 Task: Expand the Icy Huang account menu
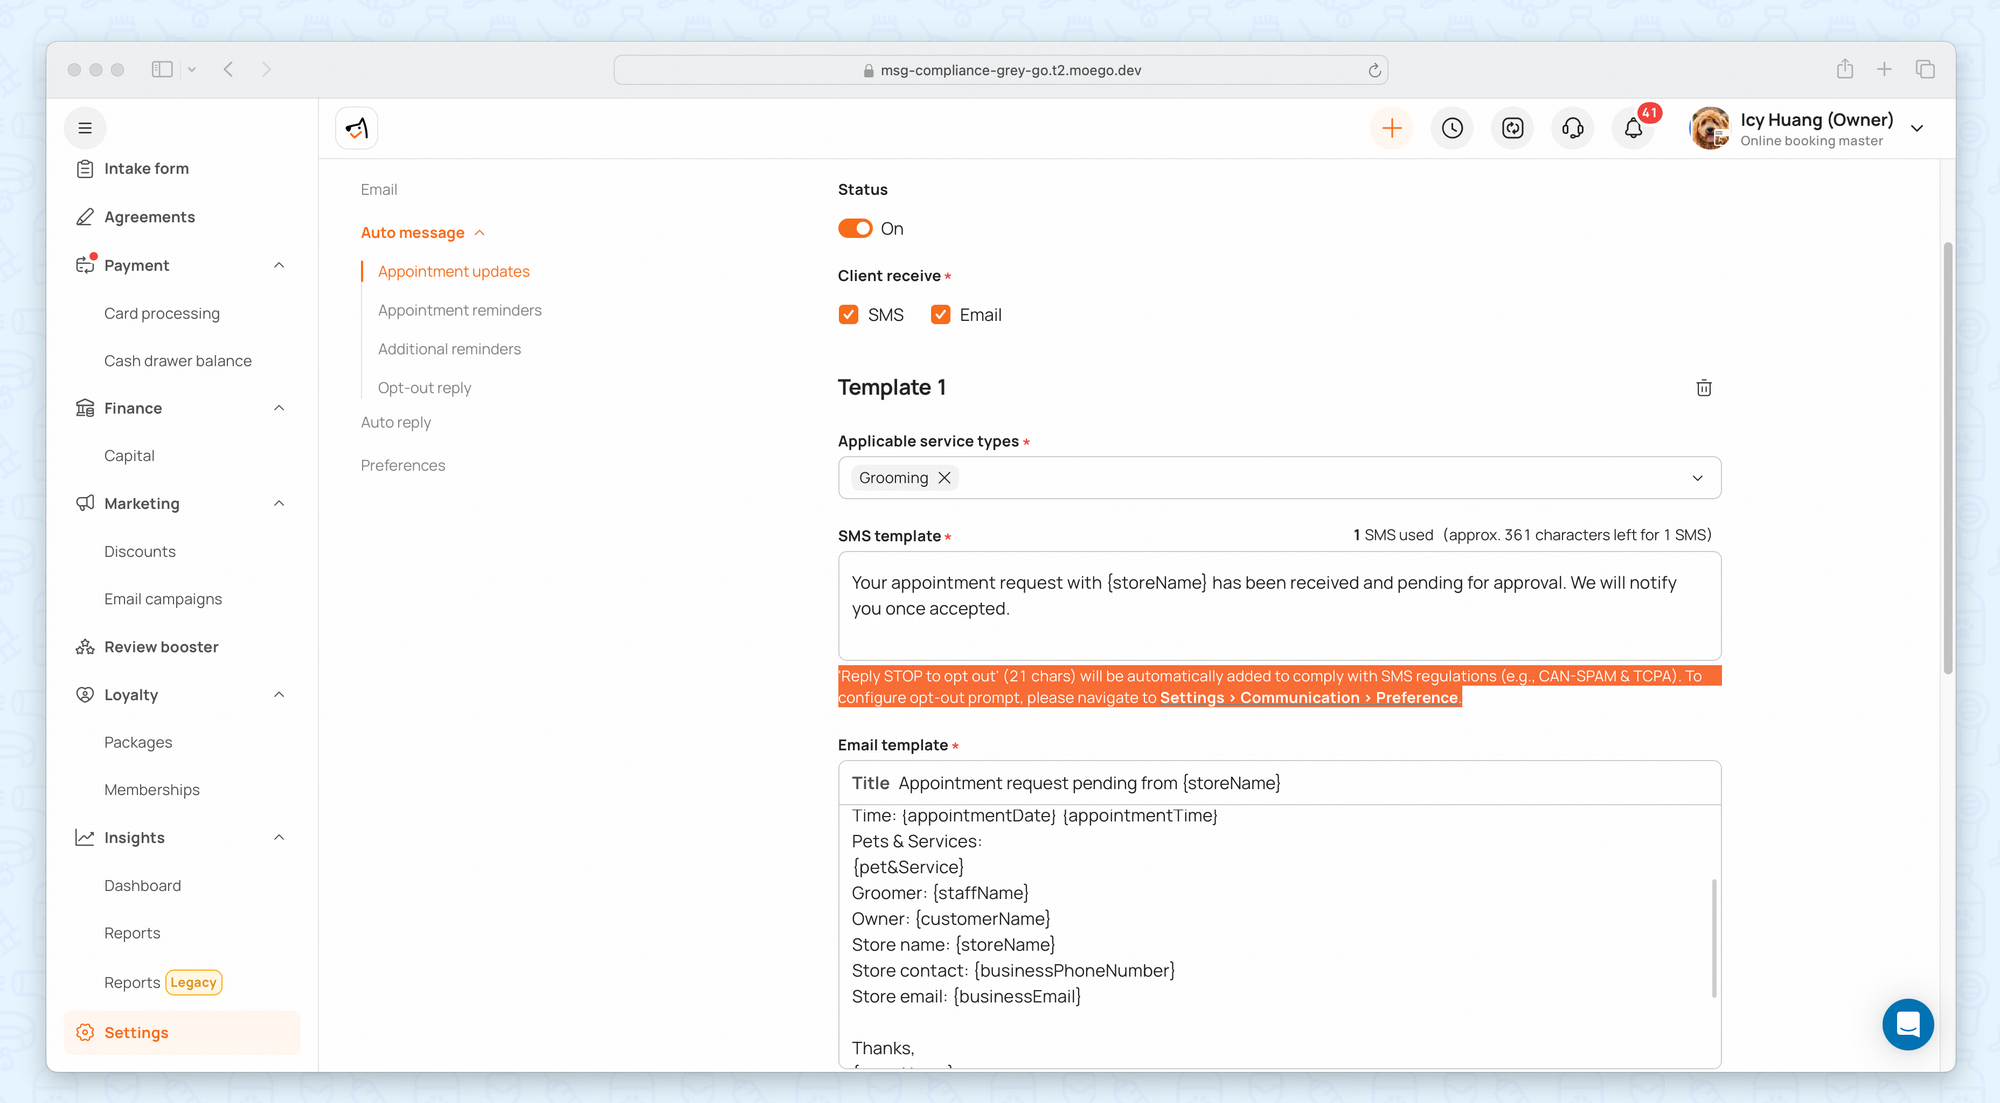(x=1916, y=128)
